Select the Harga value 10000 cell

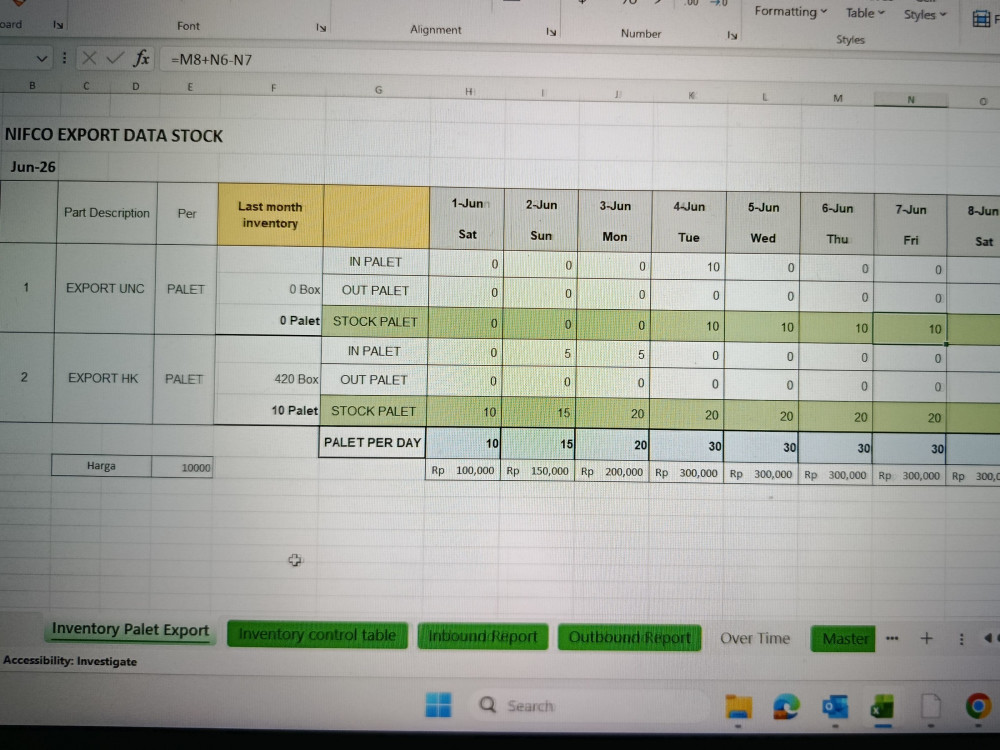[182, 467]
